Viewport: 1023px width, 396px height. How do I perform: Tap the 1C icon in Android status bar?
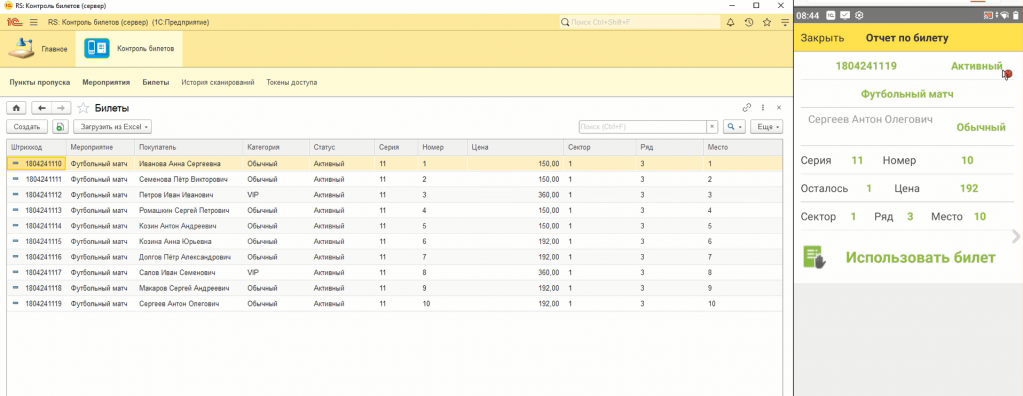(x=831, y=15)
